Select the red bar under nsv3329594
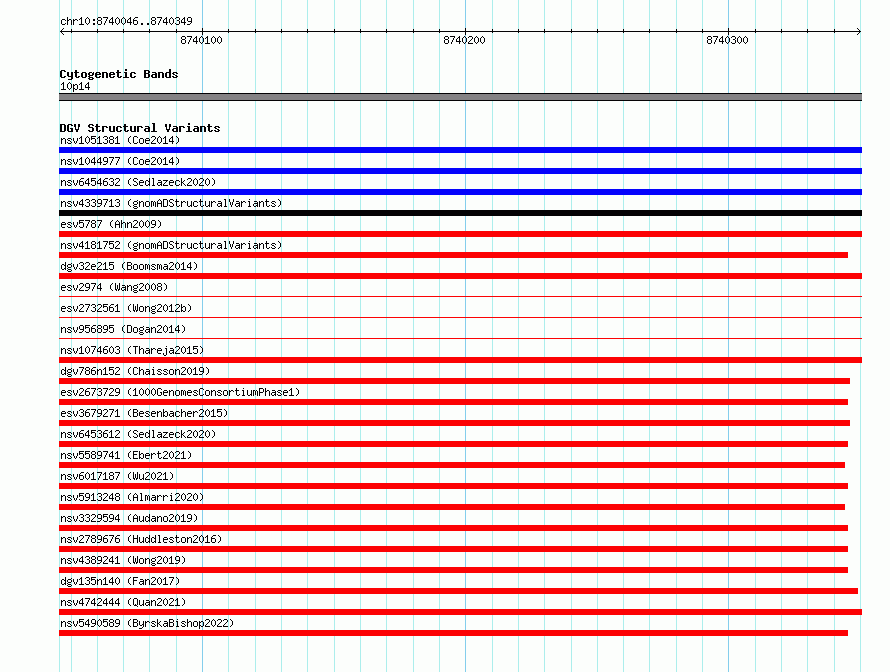 click(454, 528)
